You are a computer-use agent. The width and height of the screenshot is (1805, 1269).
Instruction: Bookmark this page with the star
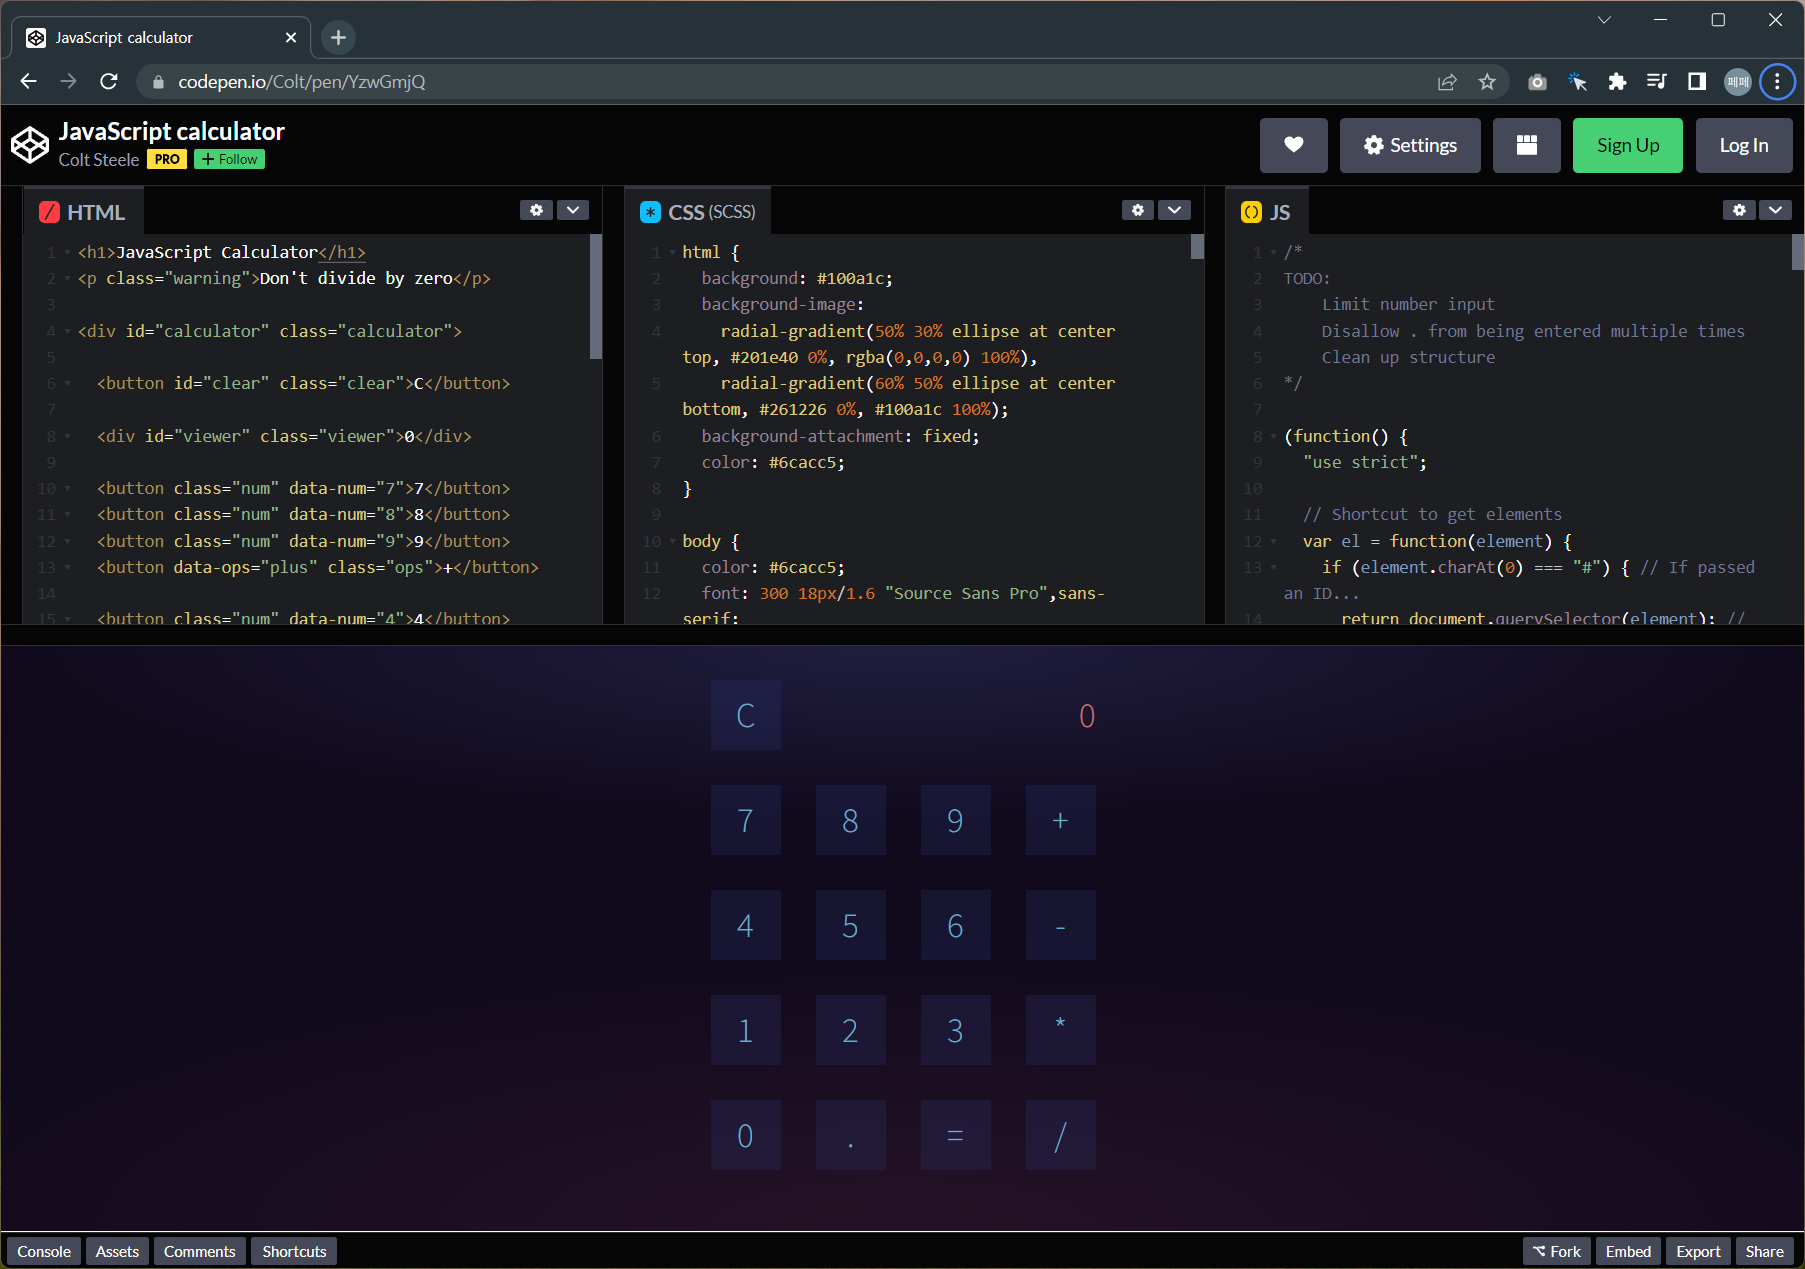(x=1487, y=82)
